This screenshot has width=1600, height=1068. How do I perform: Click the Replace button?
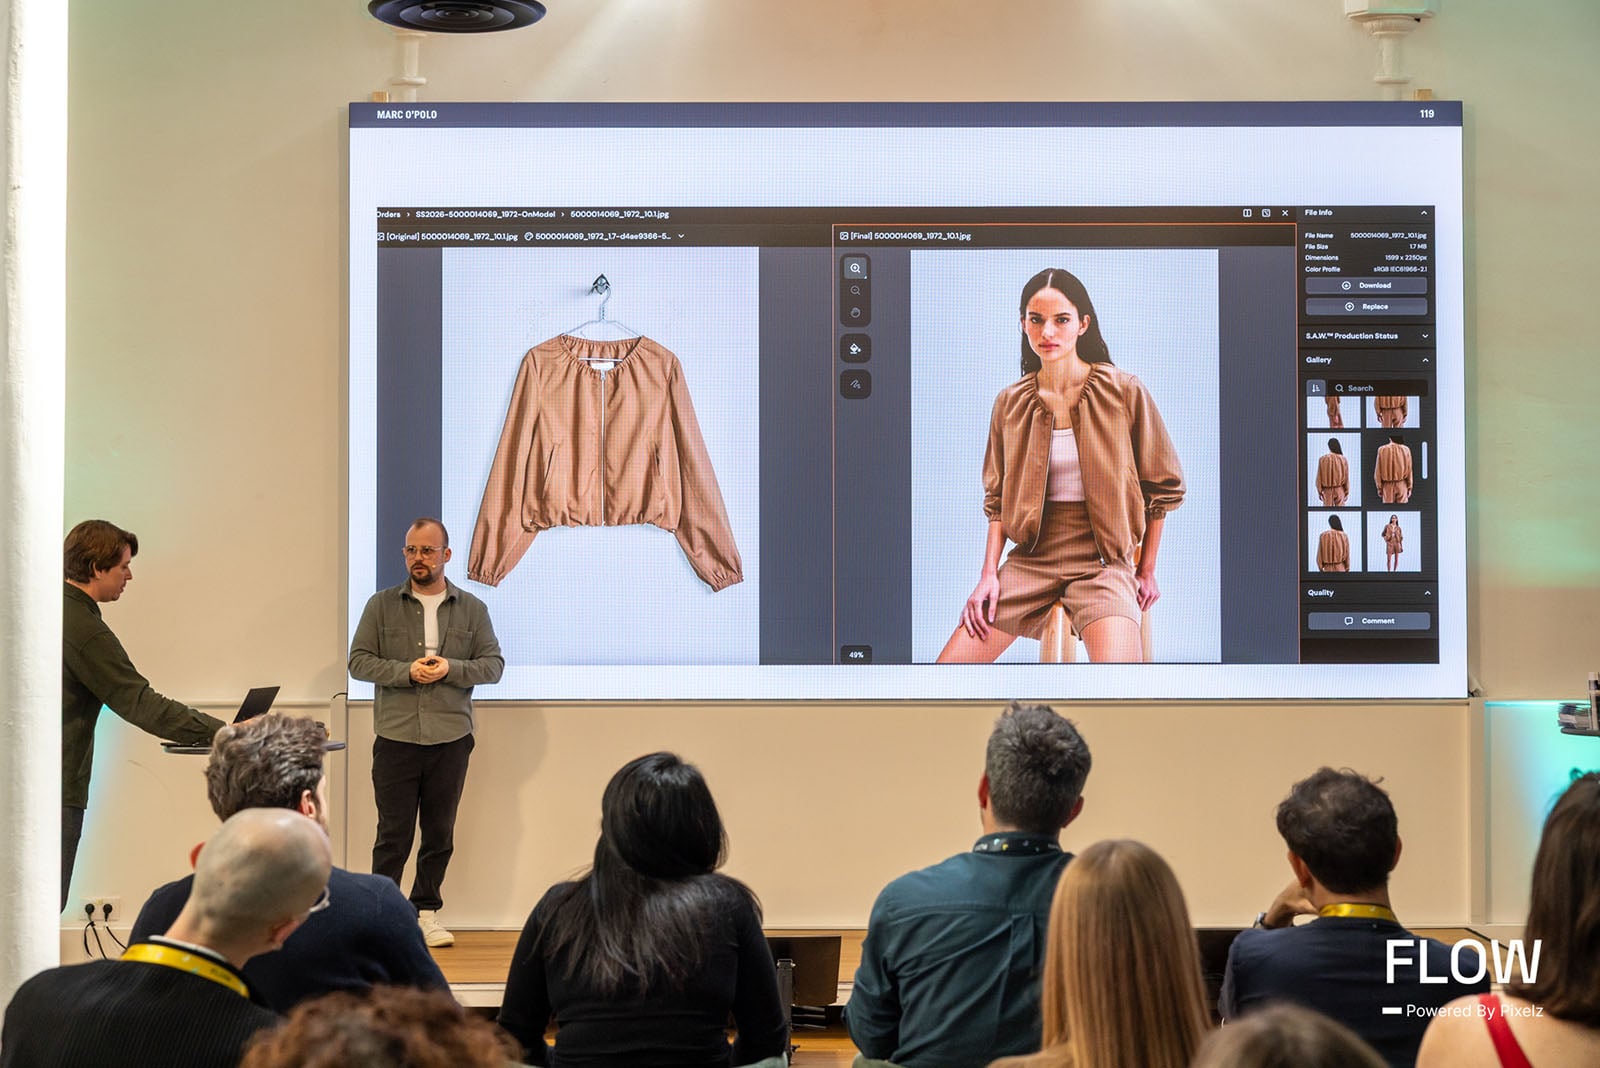coord(1367,307)
